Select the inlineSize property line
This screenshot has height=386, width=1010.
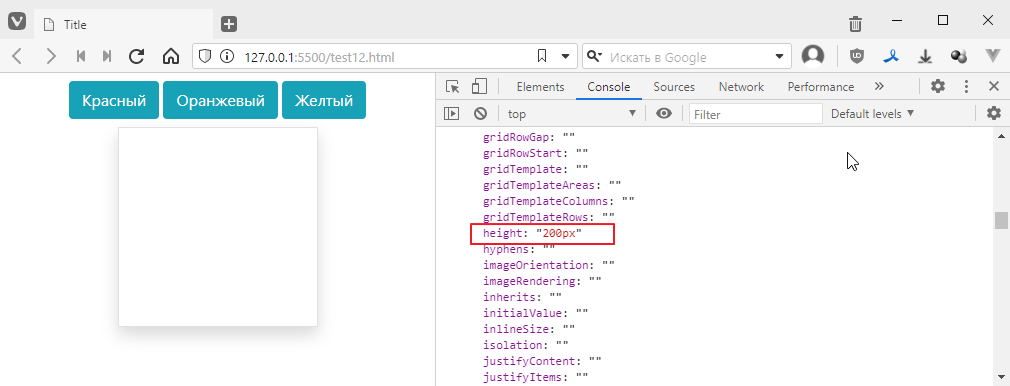pos(529,329)
